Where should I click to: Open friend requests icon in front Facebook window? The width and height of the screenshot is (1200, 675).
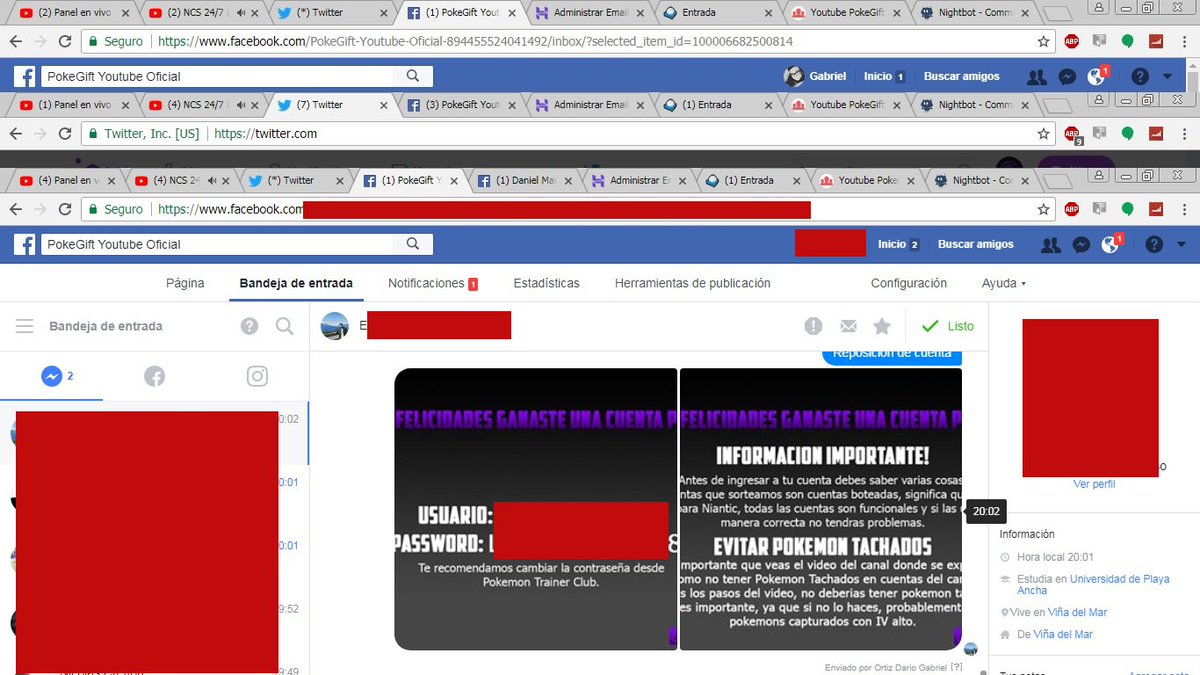1051,244
